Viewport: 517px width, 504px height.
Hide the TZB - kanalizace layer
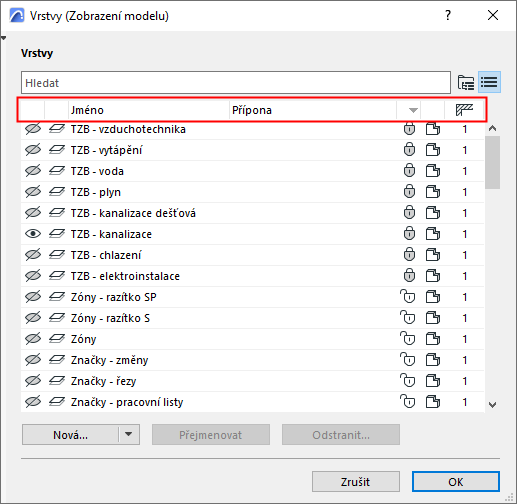33,234
